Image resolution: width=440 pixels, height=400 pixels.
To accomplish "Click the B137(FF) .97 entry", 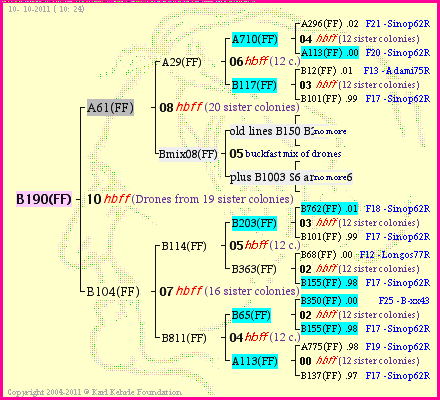I will pyautogui.click(x=329, y=376).
